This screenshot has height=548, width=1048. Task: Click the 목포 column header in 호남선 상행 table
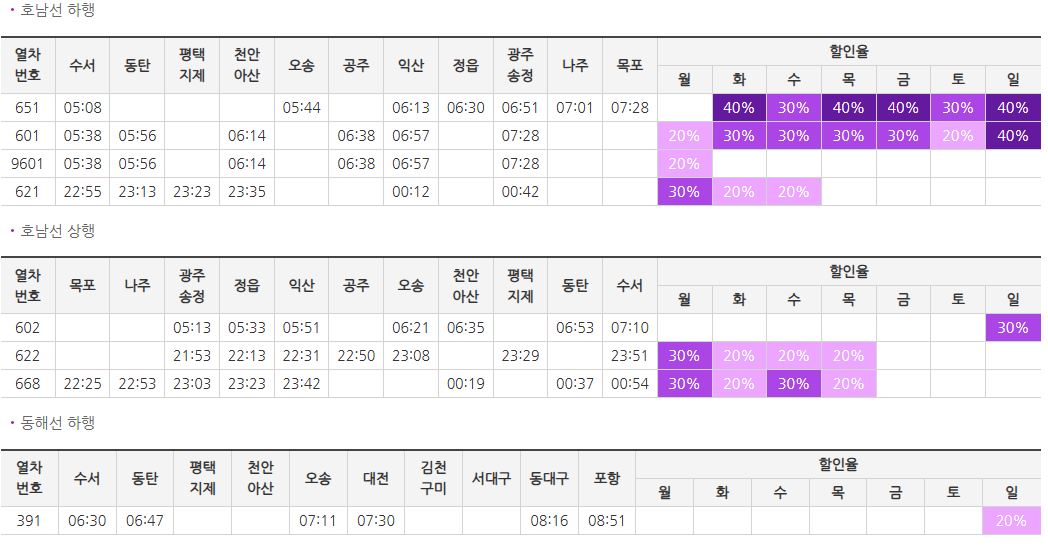click(82, 285)
